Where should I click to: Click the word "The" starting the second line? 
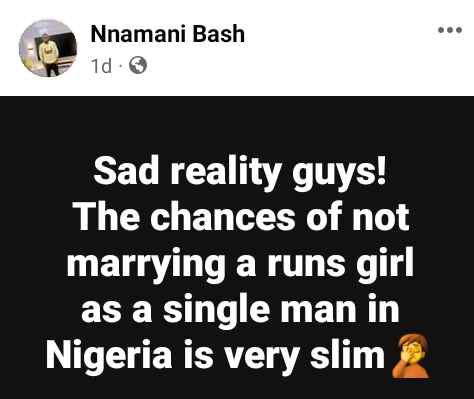click(107, 216)
